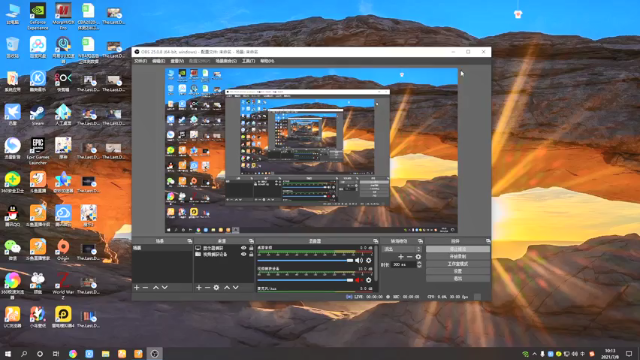Click the second Controls panel button (recording)
The image size is (640, 360).
(x=458, y=256)
